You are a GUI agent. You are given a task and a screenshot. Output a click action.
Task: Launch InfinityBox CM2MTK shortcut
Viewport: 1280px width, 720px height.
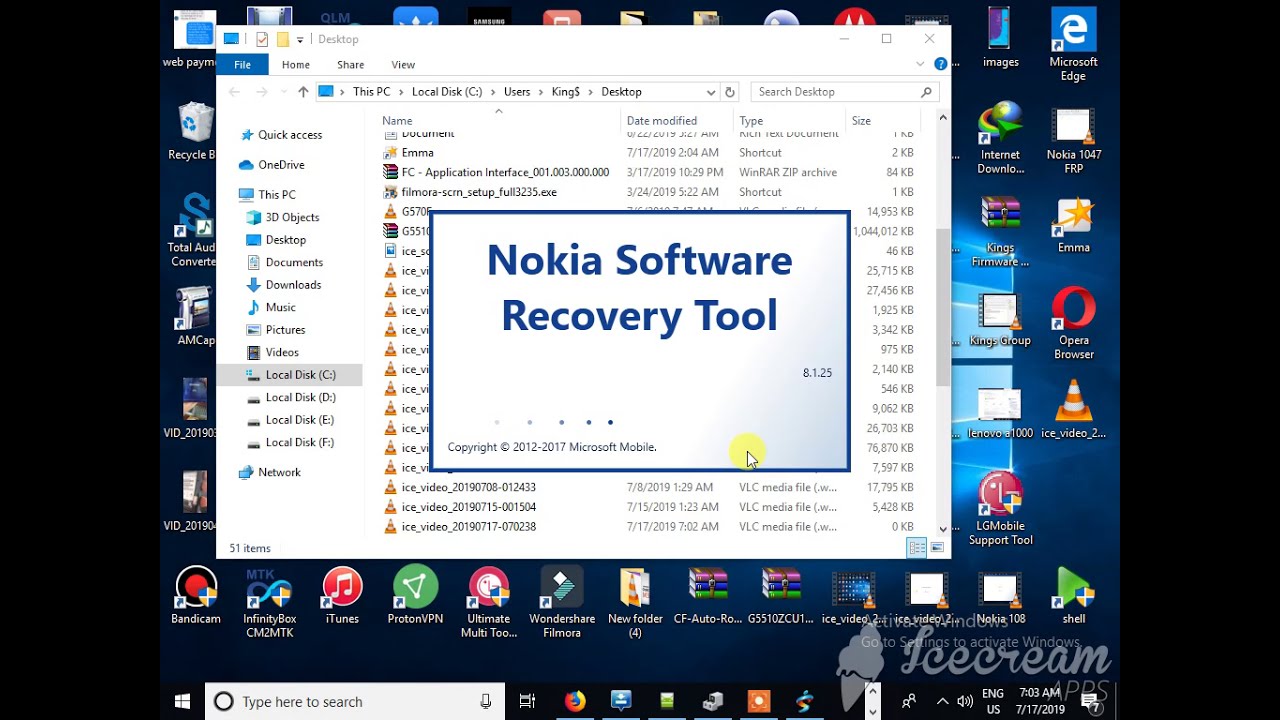[269, 603]
